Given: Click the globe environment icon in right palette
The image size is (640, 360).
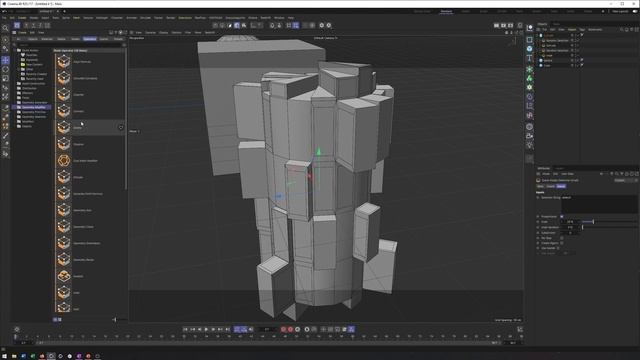Looking at the screenshot, I should (529, 127).
